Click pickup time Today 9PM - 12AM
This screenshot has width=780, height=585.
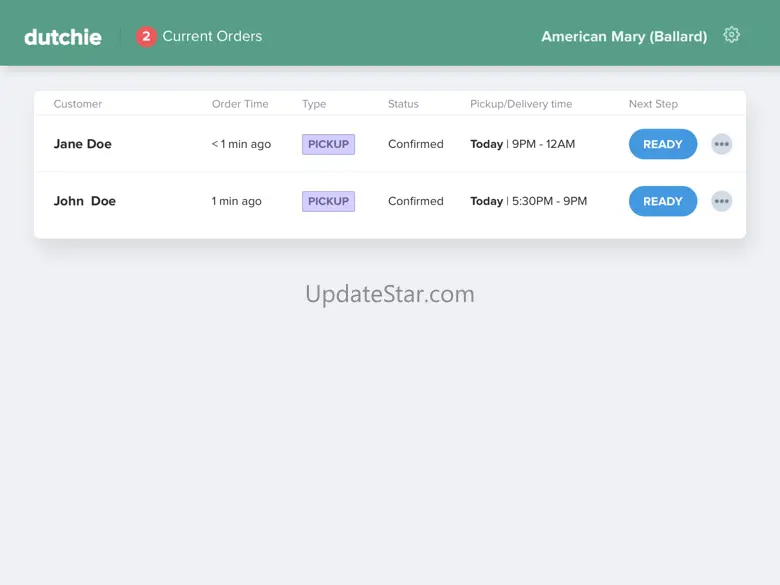(x=522, y=144)
